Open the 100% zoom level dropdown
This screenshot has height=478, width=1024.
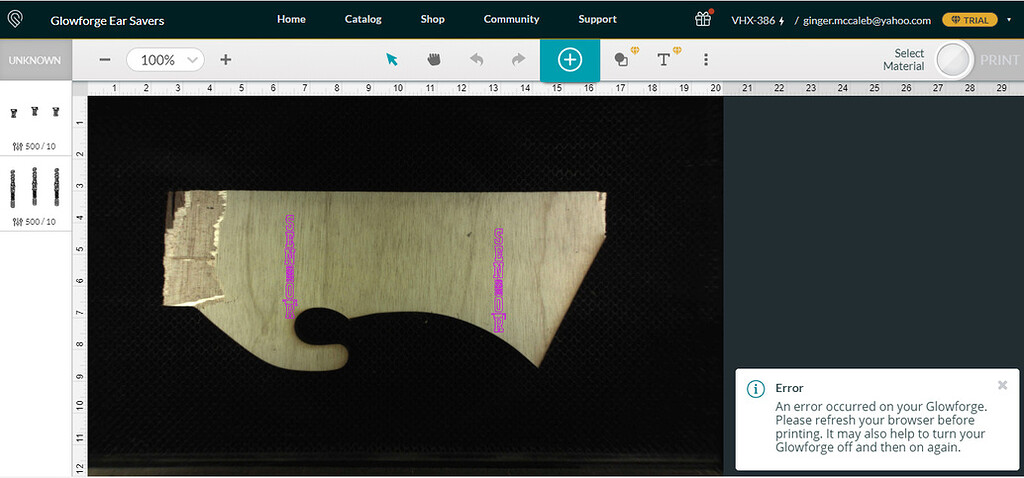165,60
